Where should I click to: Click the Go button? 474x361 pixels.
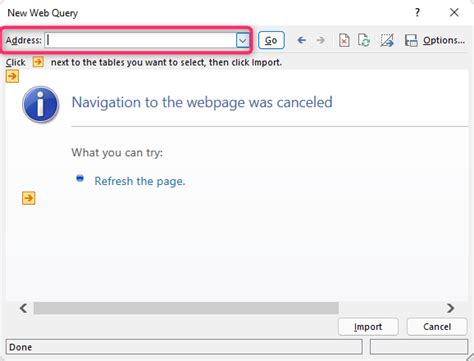(x=271, y=40)
